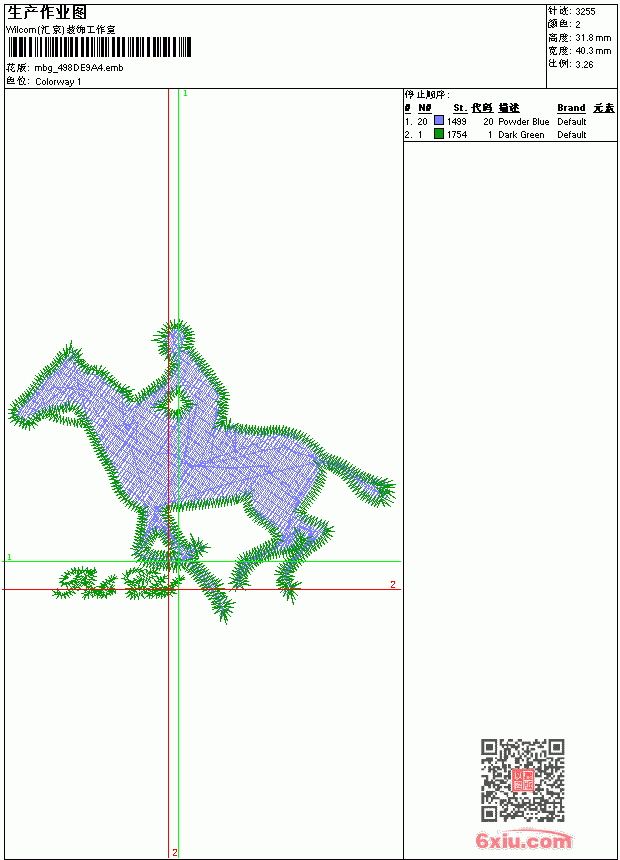Click the QR code image

pyautogui.click(x=522, y=780)
